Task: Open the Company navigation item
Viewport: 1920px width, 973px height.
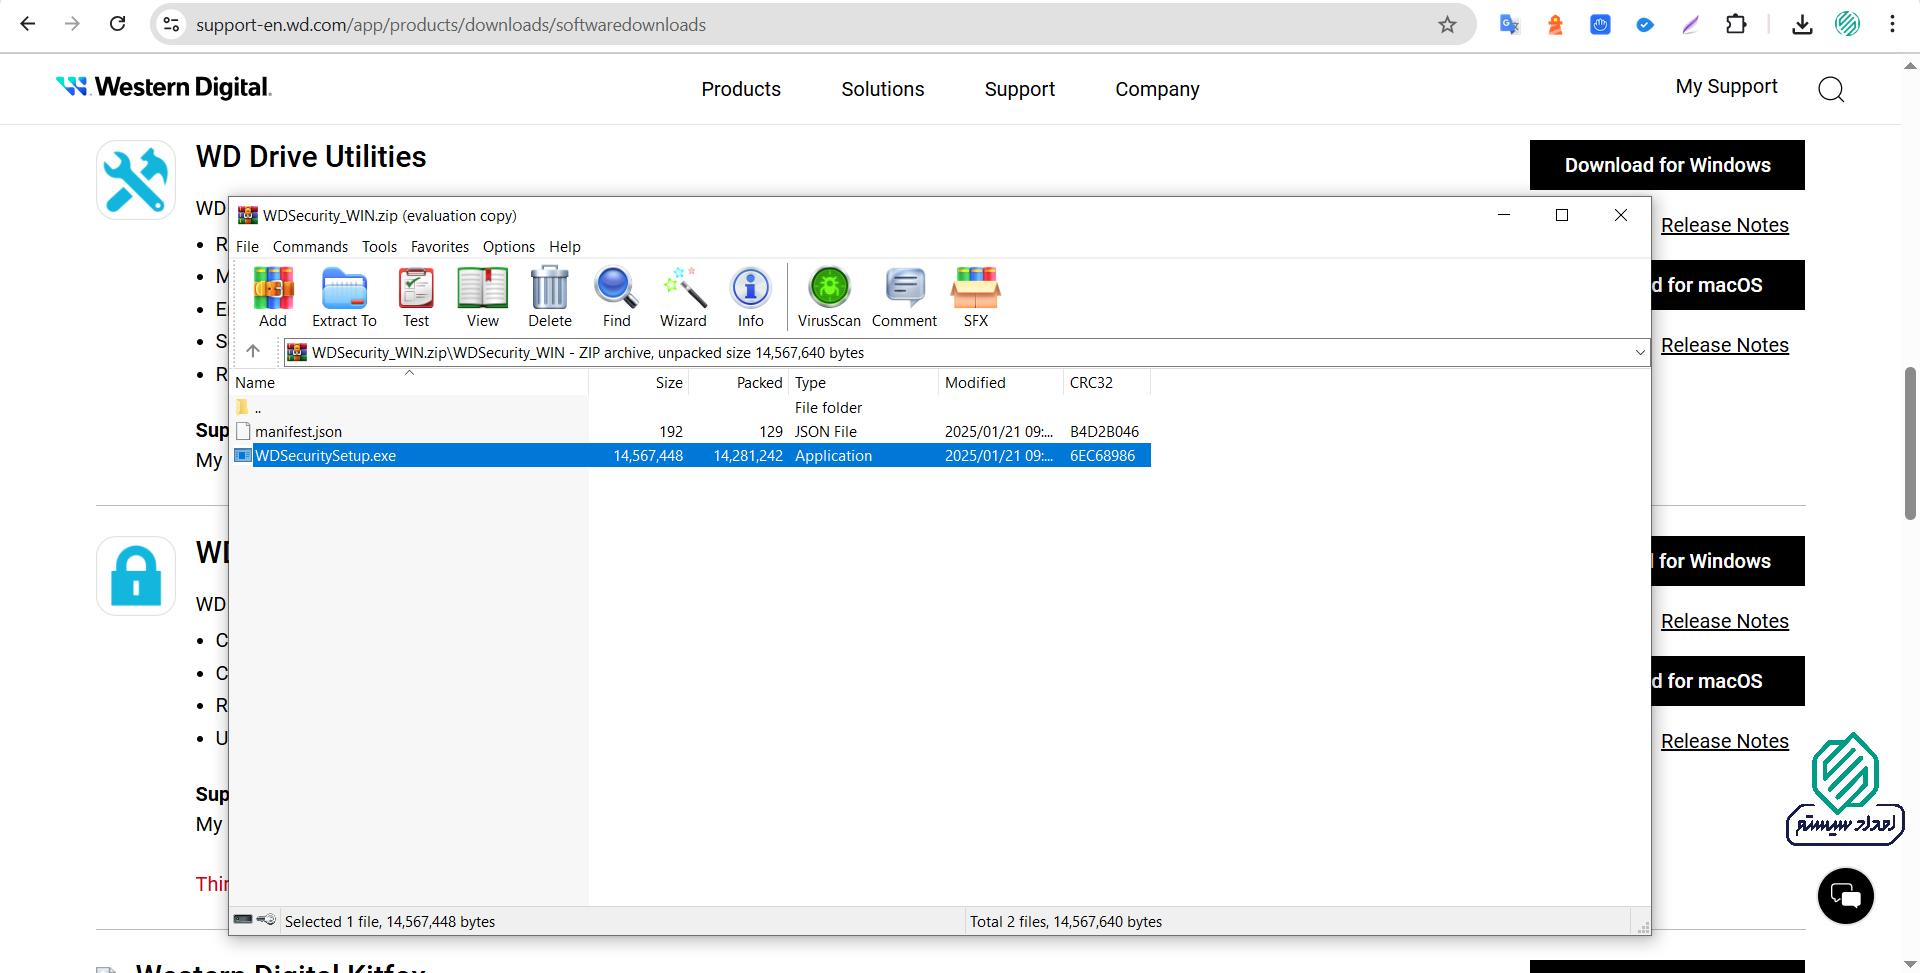Action: tap(1157, 89)
